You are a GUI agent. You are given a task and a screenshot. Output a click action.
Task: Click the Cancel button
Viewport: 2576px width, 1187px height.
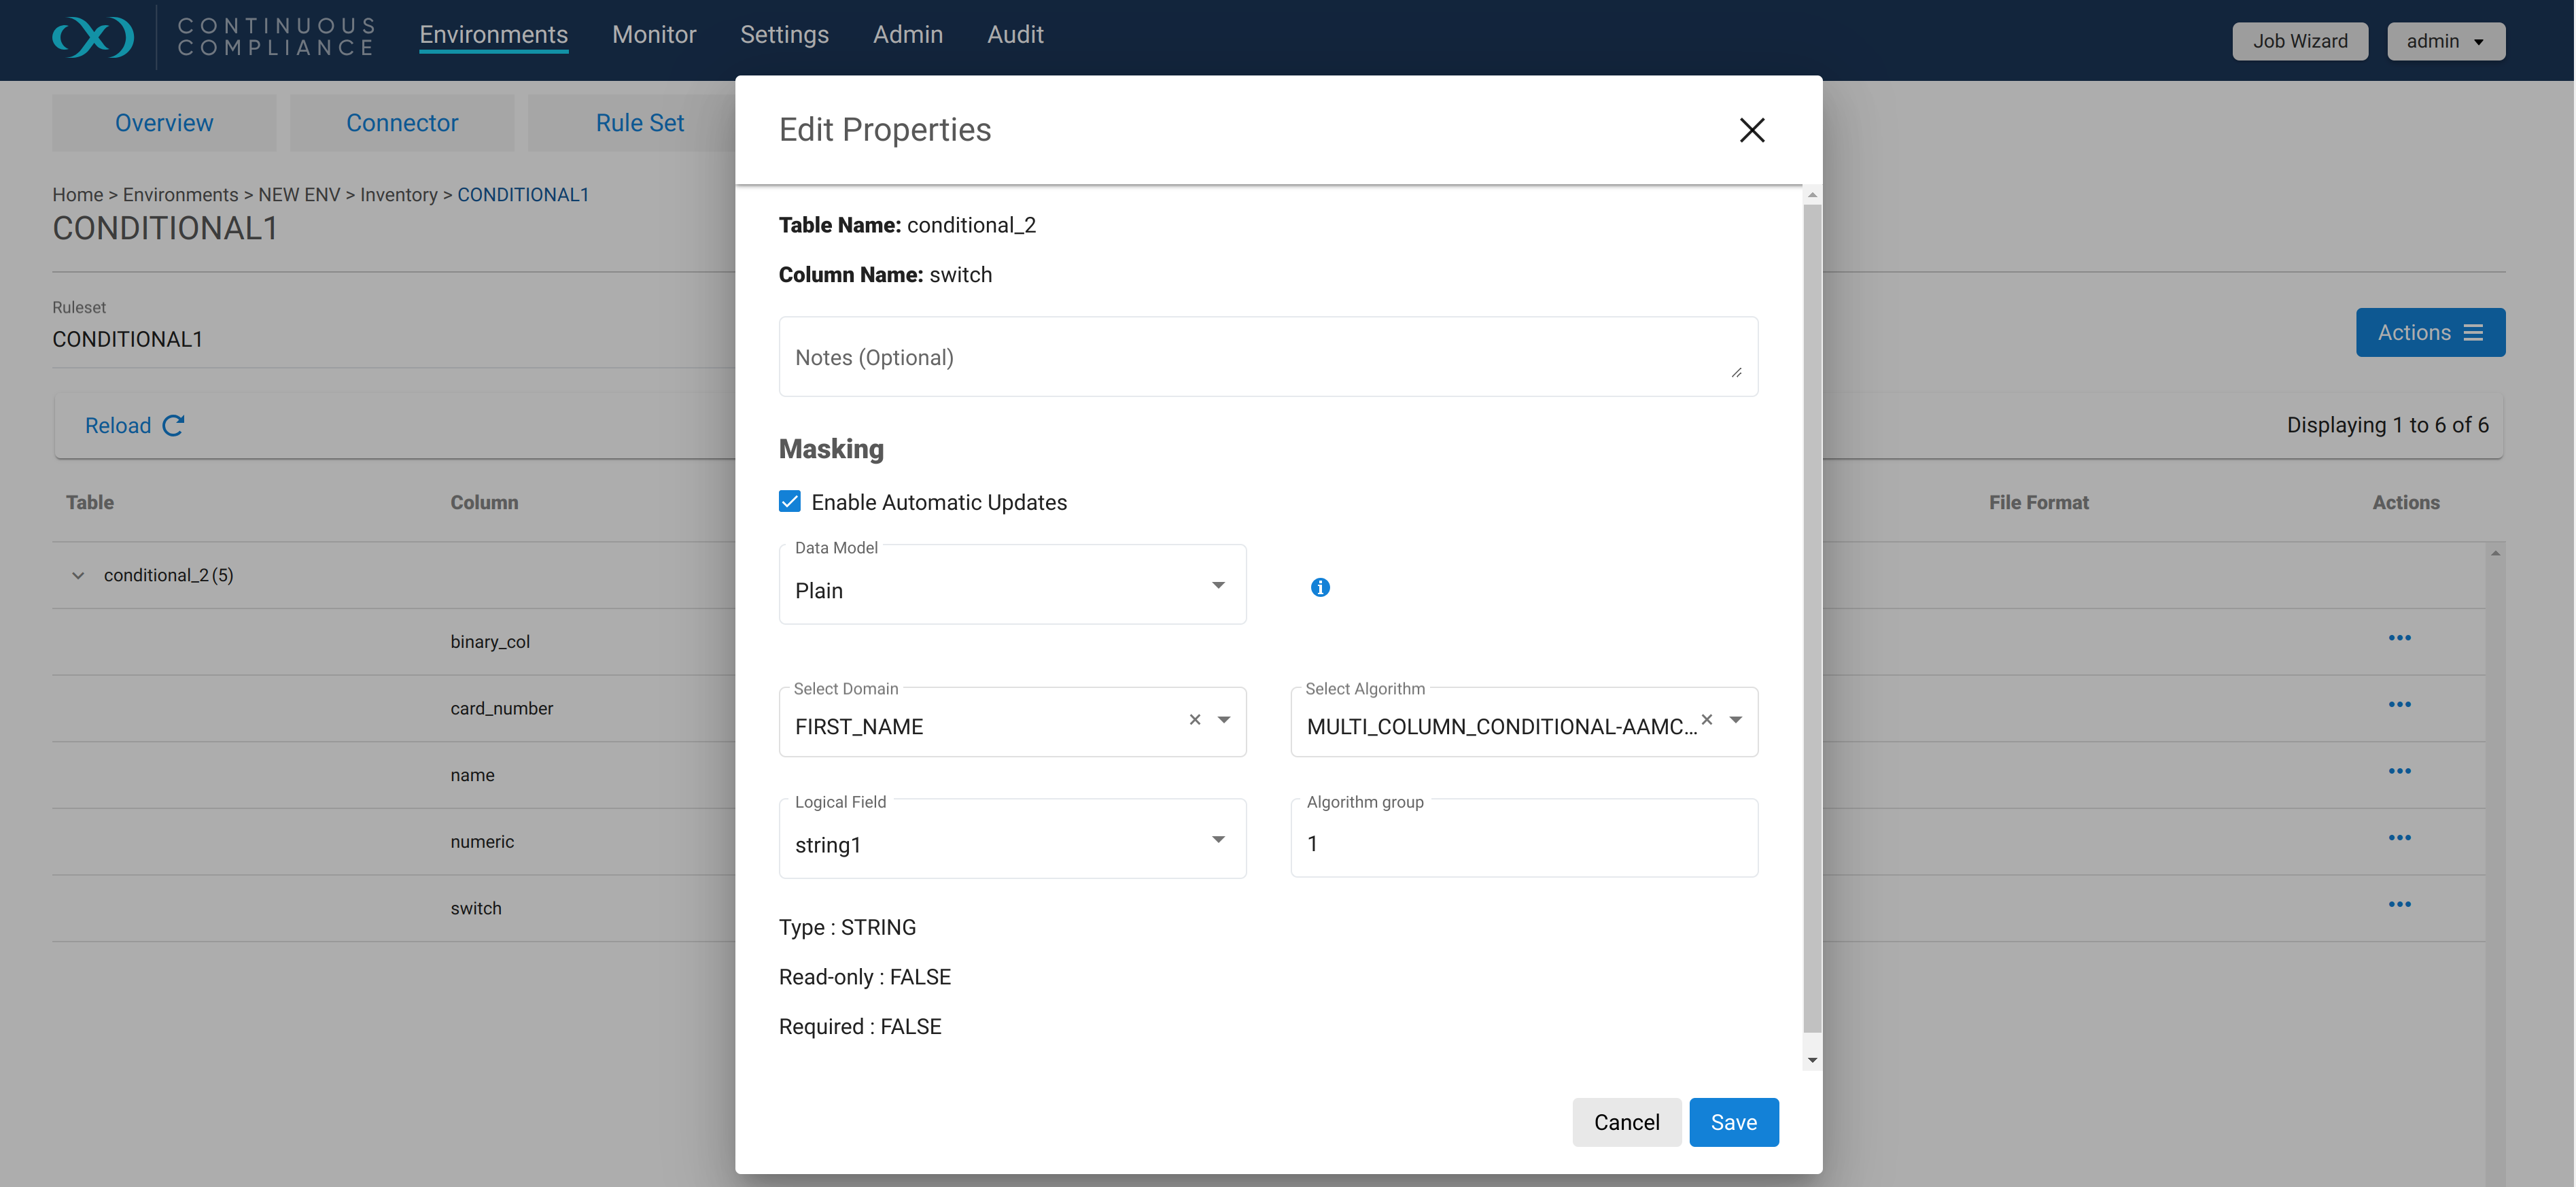1626,1122
